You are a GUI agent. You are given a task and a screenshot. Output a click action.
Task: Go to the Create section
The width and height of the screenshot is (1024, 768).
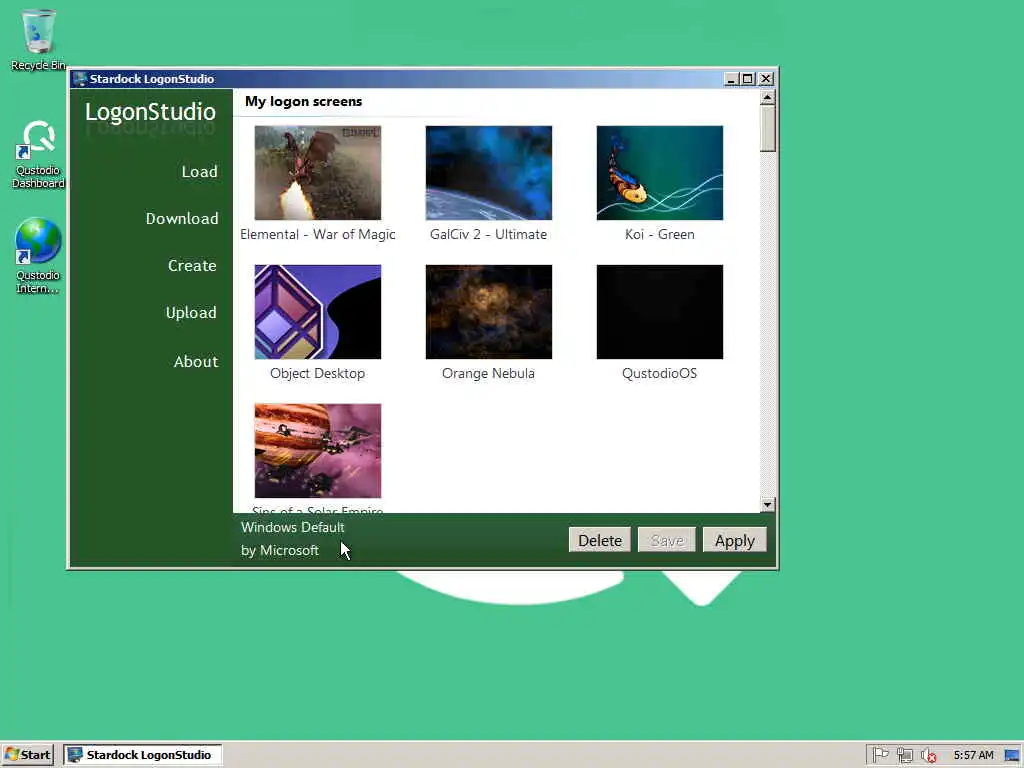192,266
